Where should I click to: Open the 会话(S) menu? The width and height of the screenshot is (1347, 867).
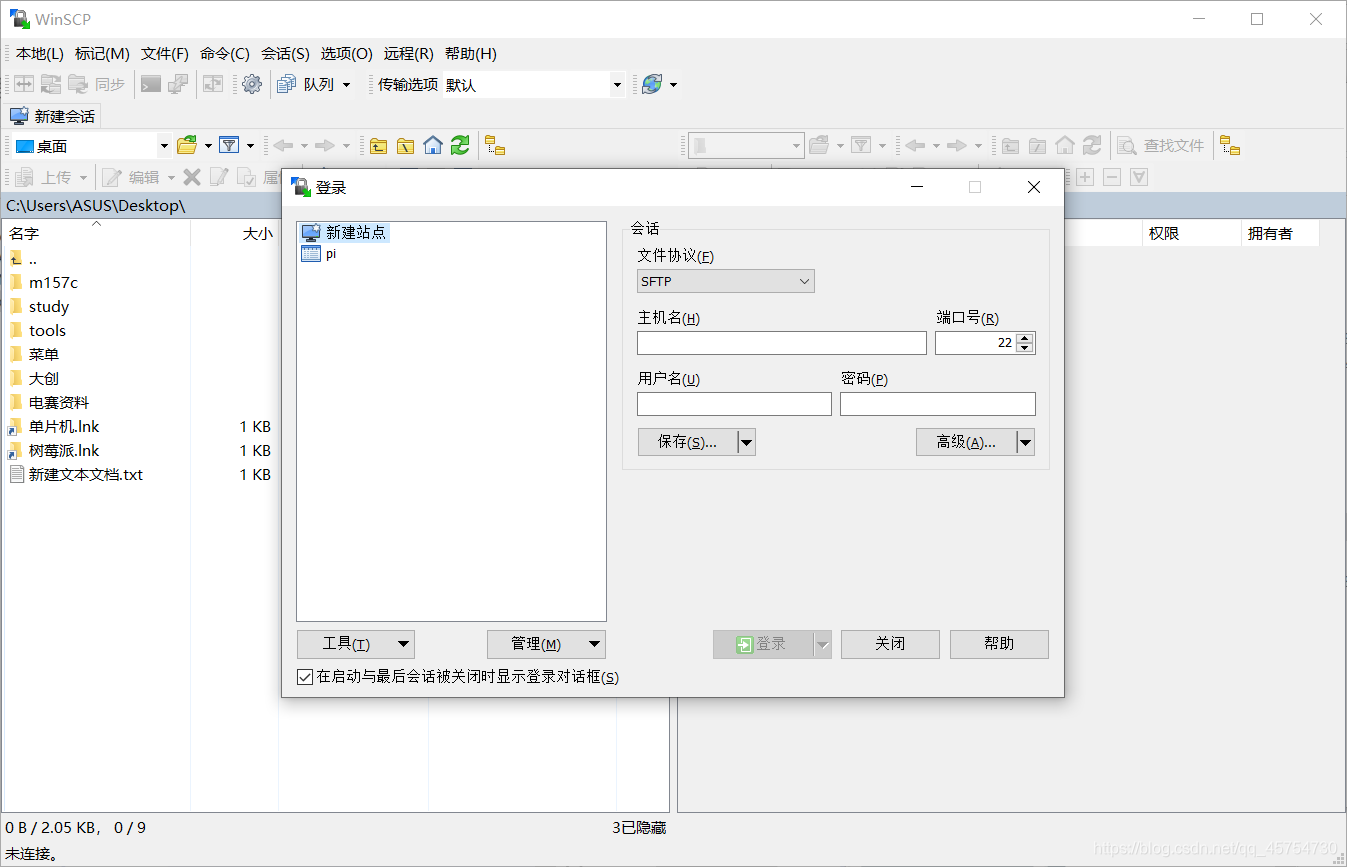pos(285,54)
